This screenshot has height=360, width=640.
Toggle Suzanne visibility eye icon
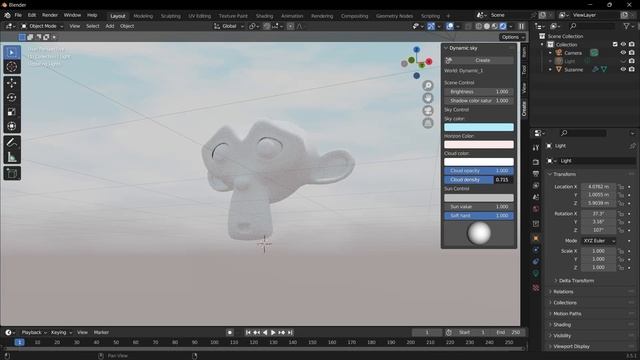tap(623, 69)
